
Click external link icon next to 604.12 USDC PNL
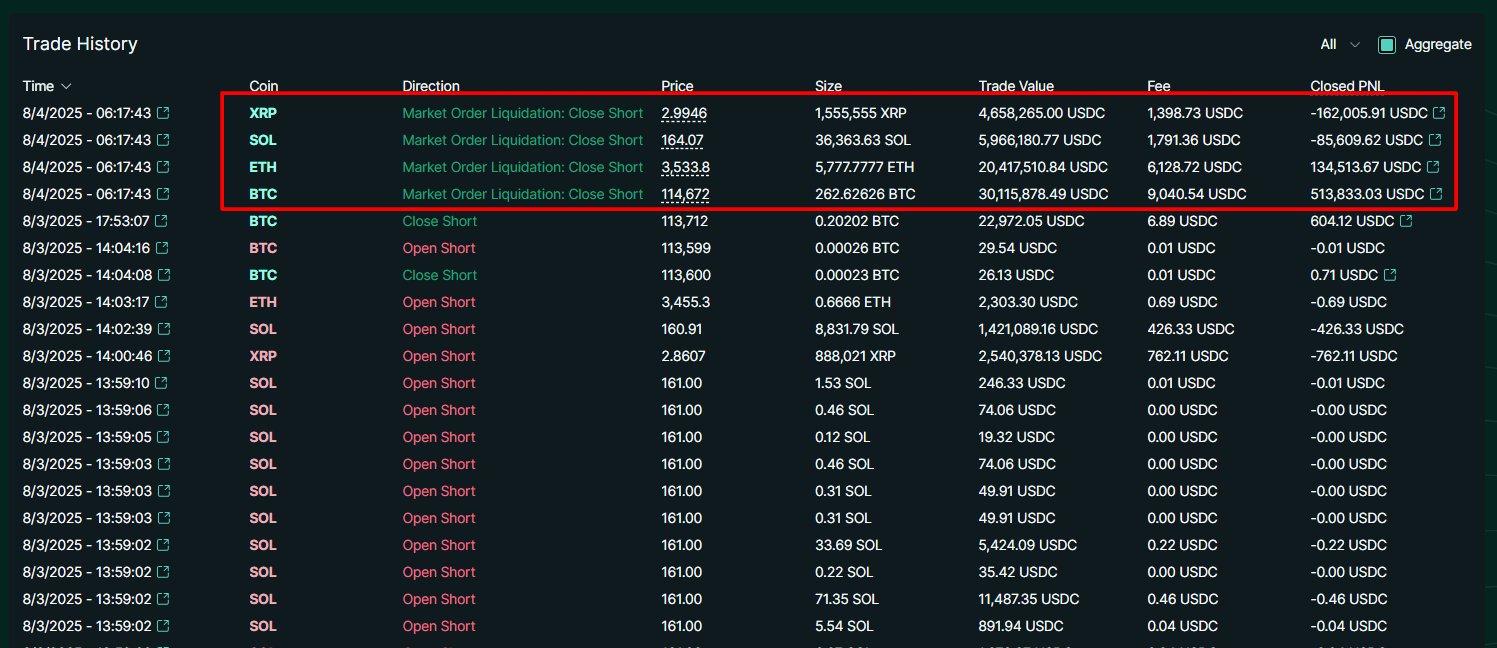[x=1406, y=221]
